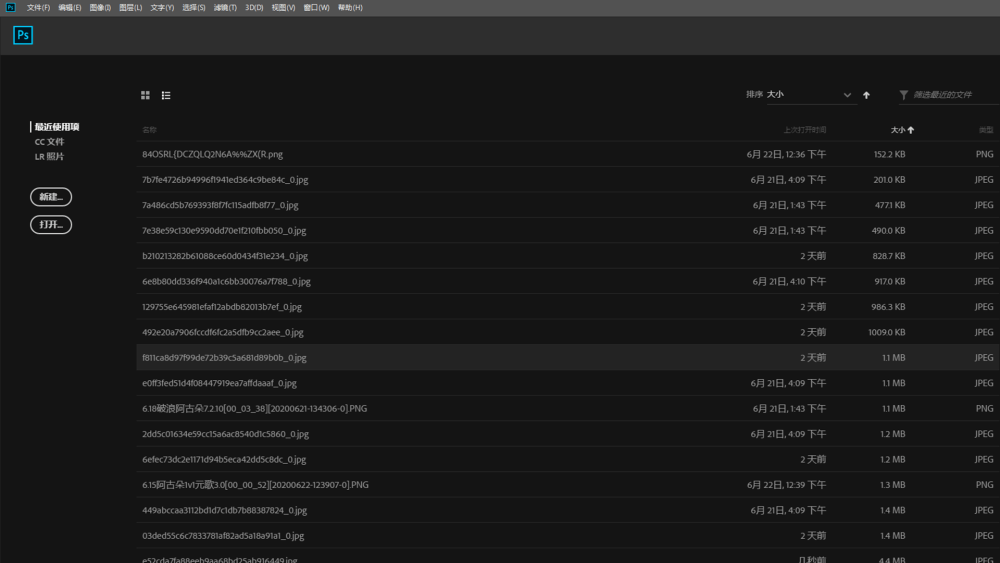Switch to list view layout
Image resolution: width=1000 pixels, height=563 pixels.
[x=166, y=95]
